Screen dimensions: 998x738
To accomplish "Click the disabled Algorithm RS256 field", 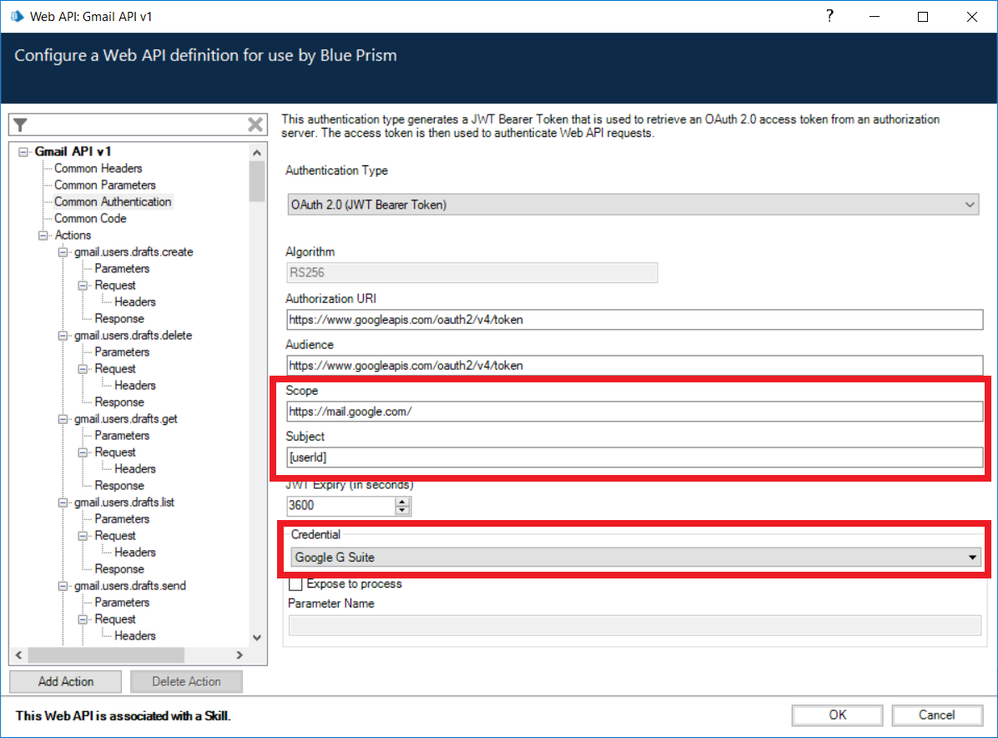I will [472, 273].
